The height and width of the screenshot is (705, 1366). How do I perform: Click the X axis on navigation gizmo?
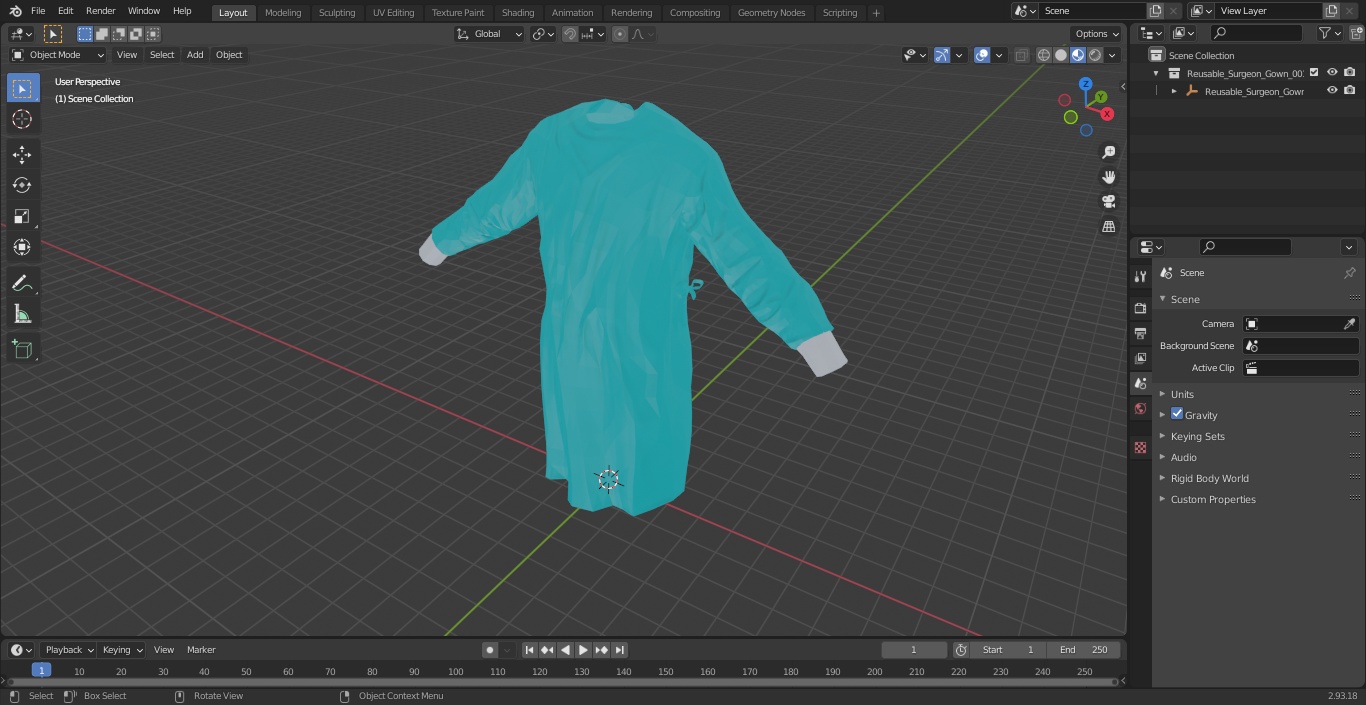click(1107, 114)
